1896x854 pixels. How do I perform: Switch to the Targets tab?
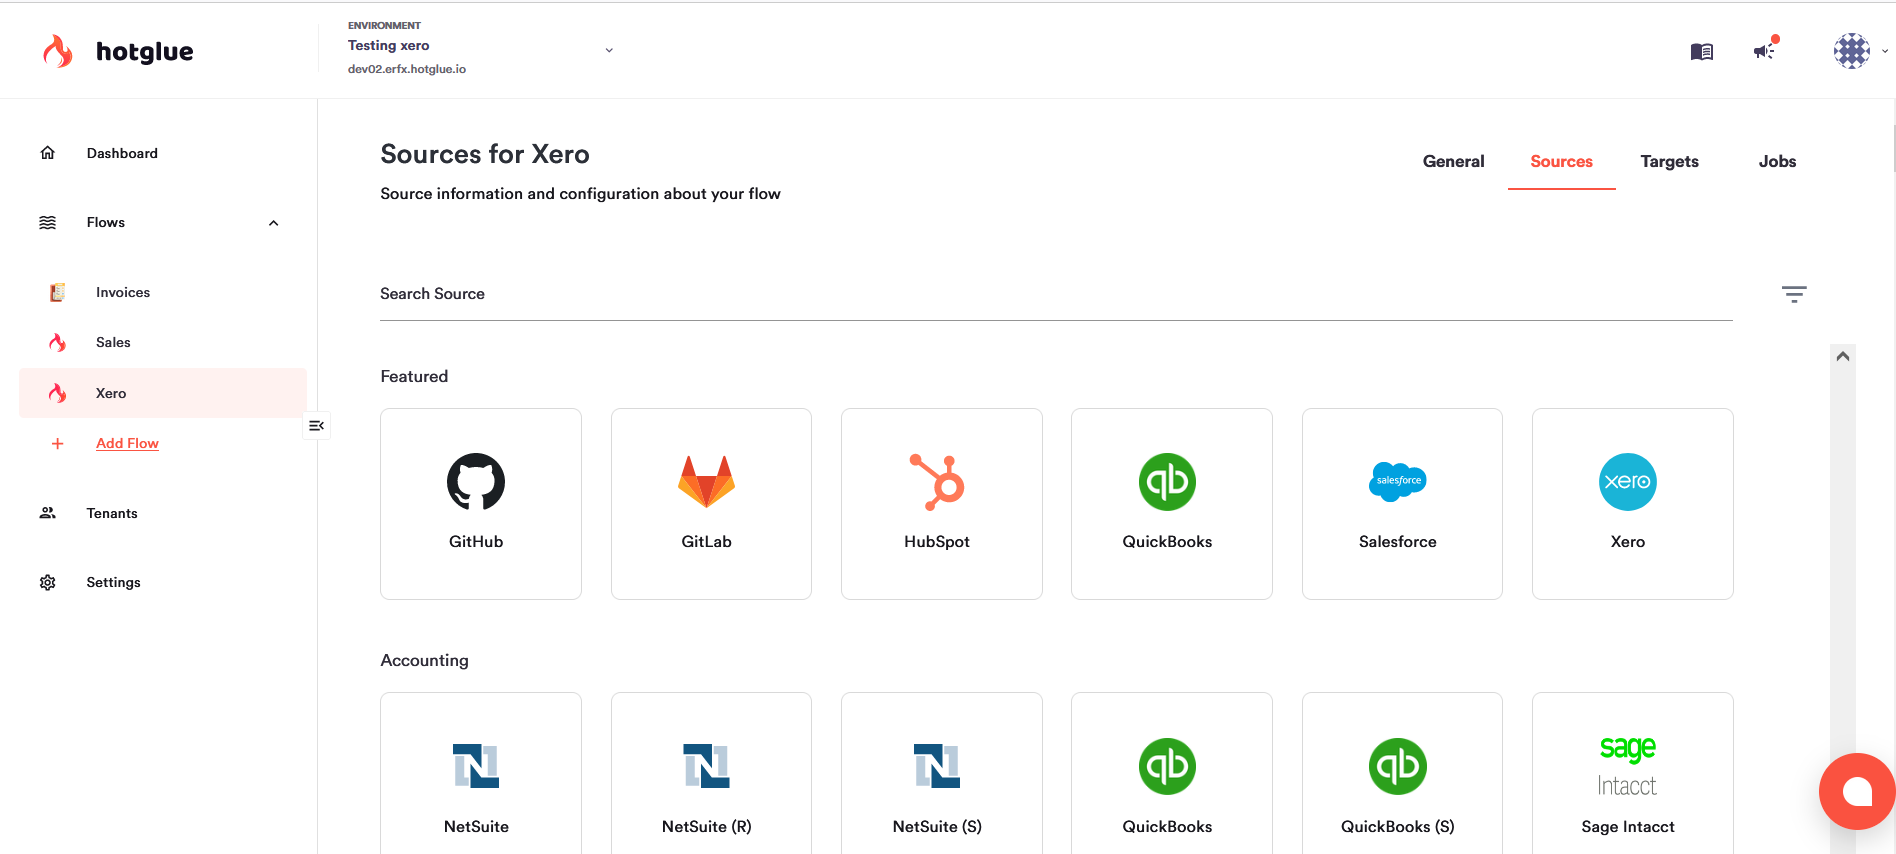point(1669,161)
